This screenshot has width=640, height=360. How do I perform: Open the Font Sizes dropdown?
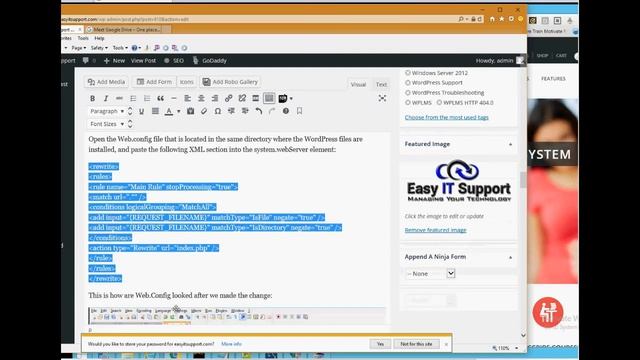(108, 124)
